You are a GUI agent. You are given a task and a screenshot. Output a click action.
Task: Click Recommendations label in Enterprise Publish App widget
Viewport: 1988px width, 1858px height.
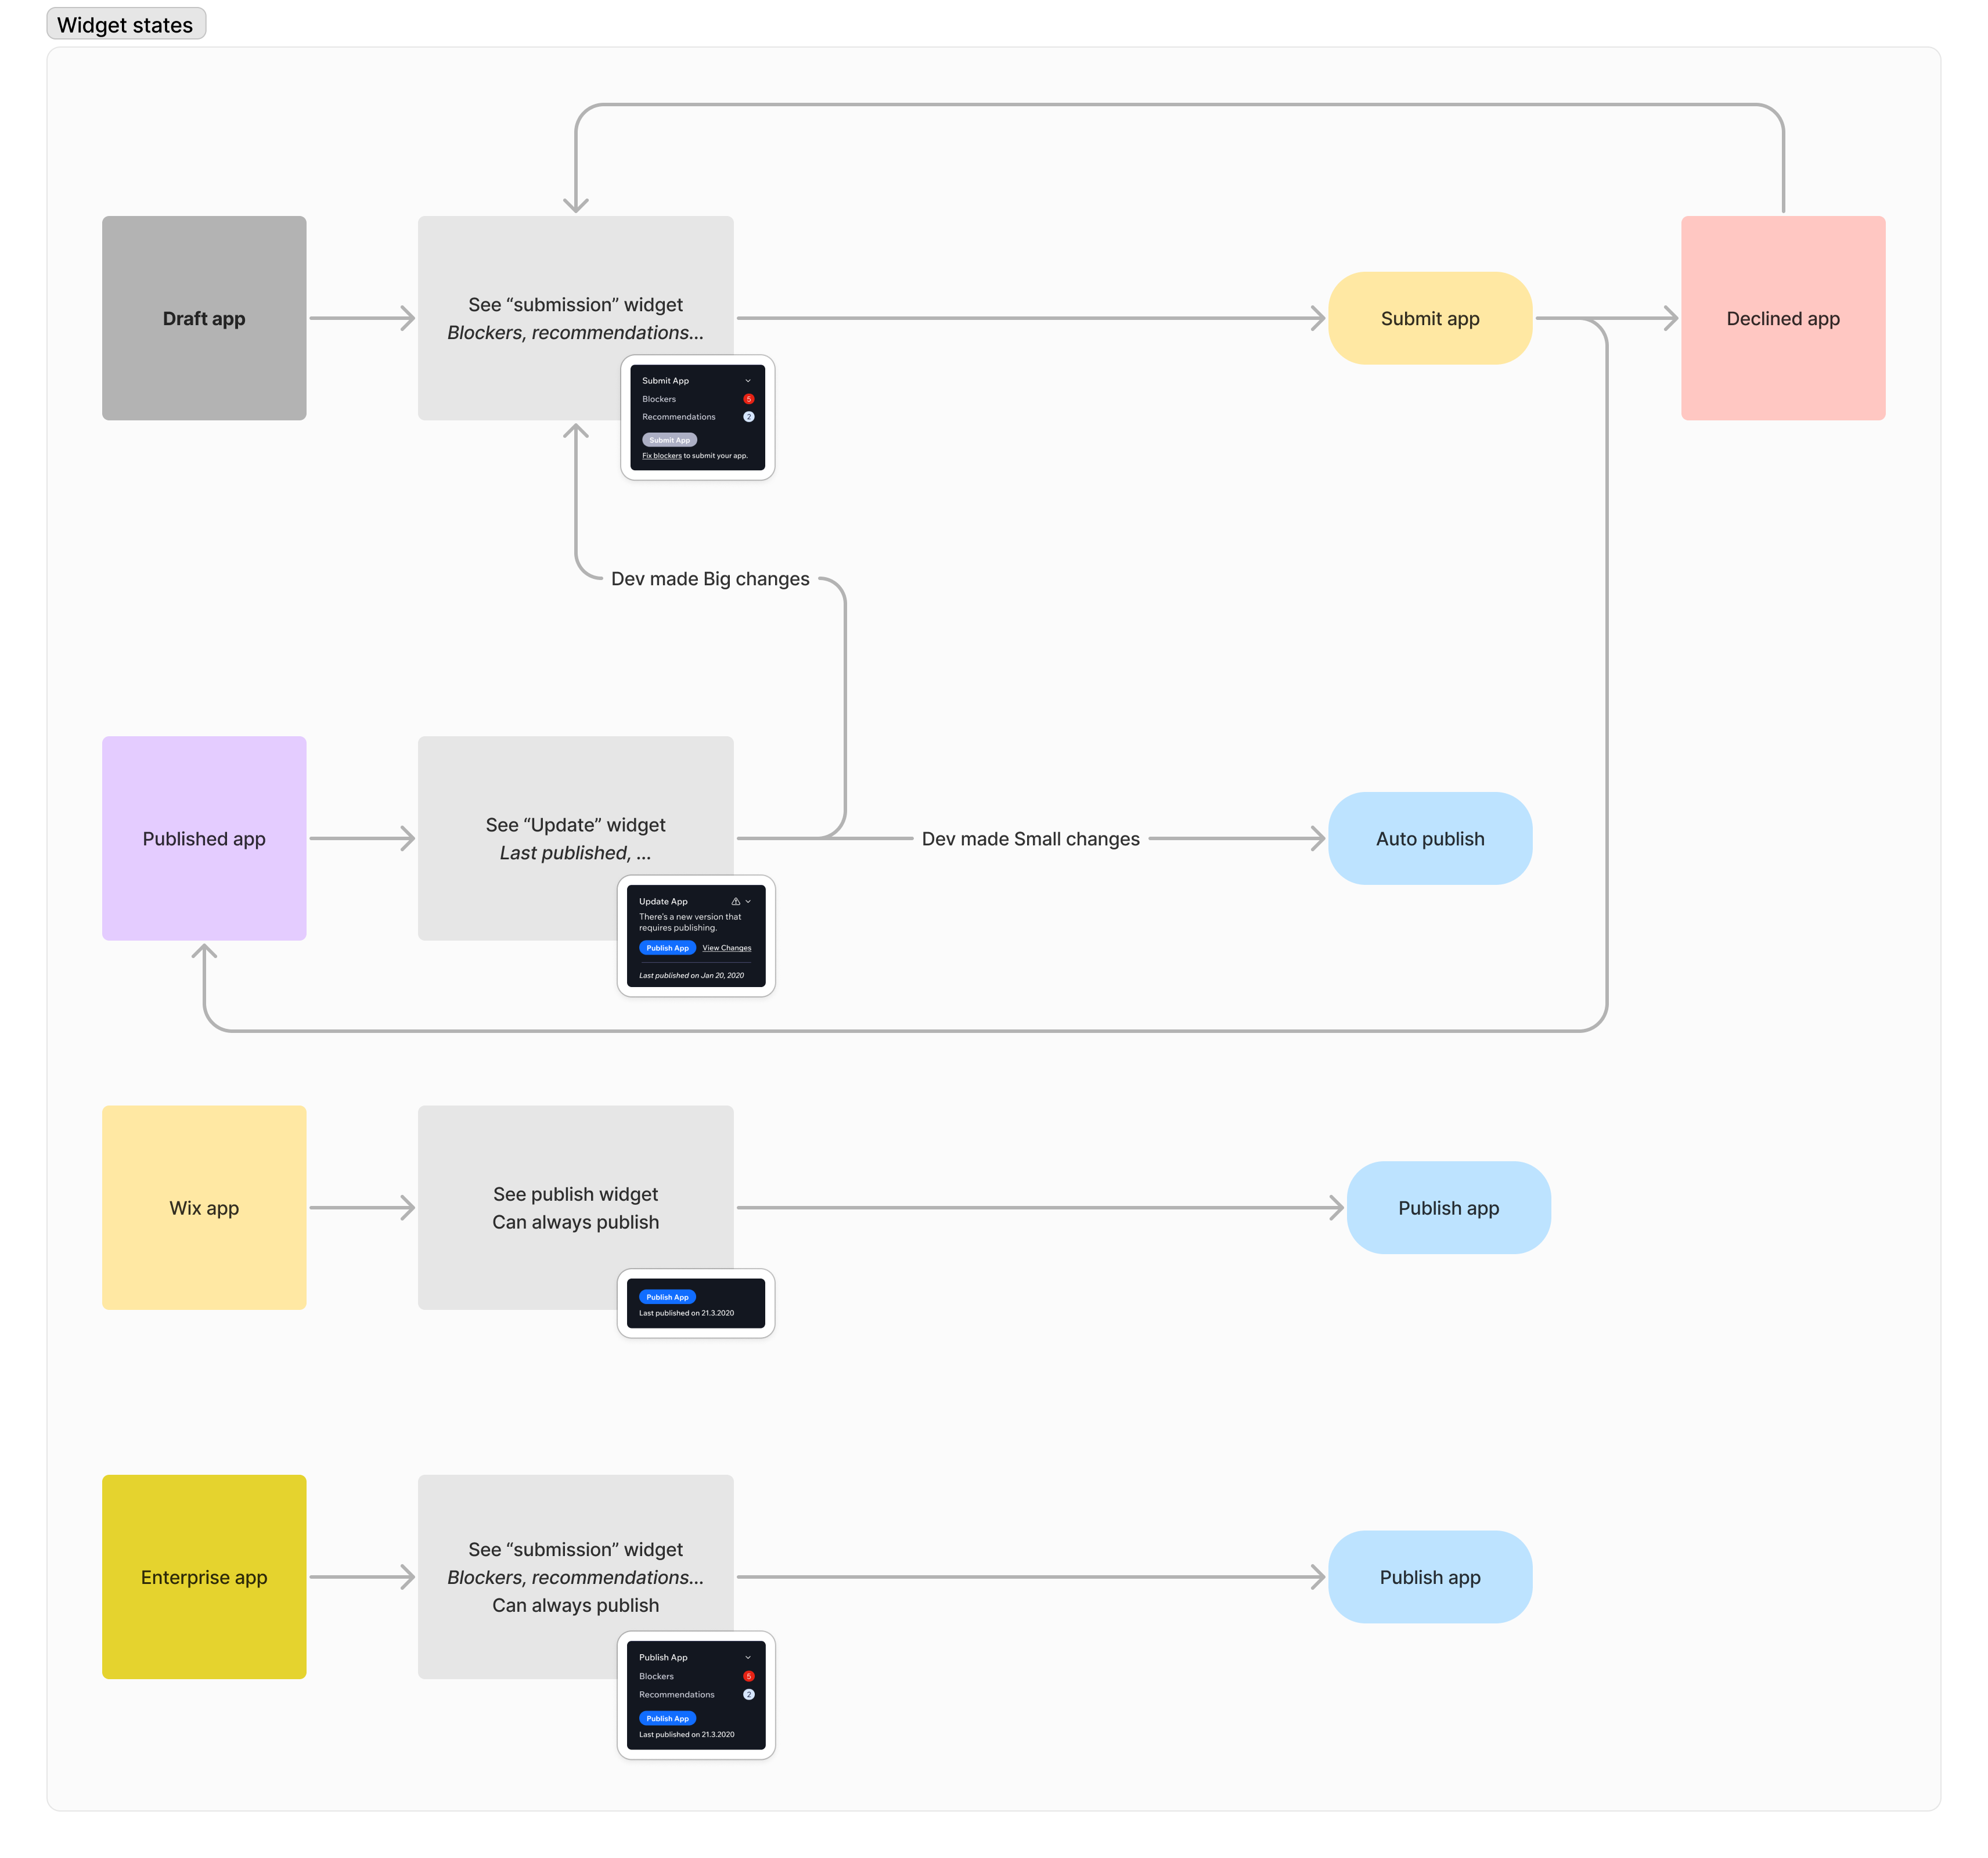tap(677, 1694)
